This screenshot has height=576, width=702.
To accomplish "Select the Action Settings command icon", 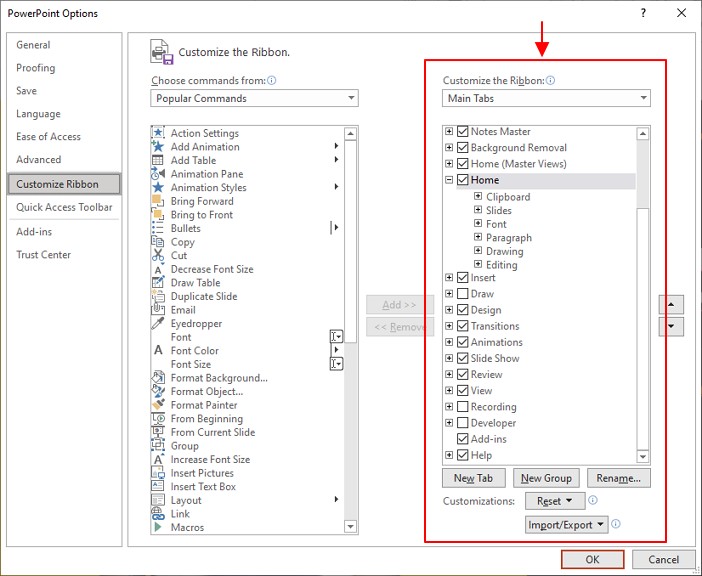I will click(158, 133).
